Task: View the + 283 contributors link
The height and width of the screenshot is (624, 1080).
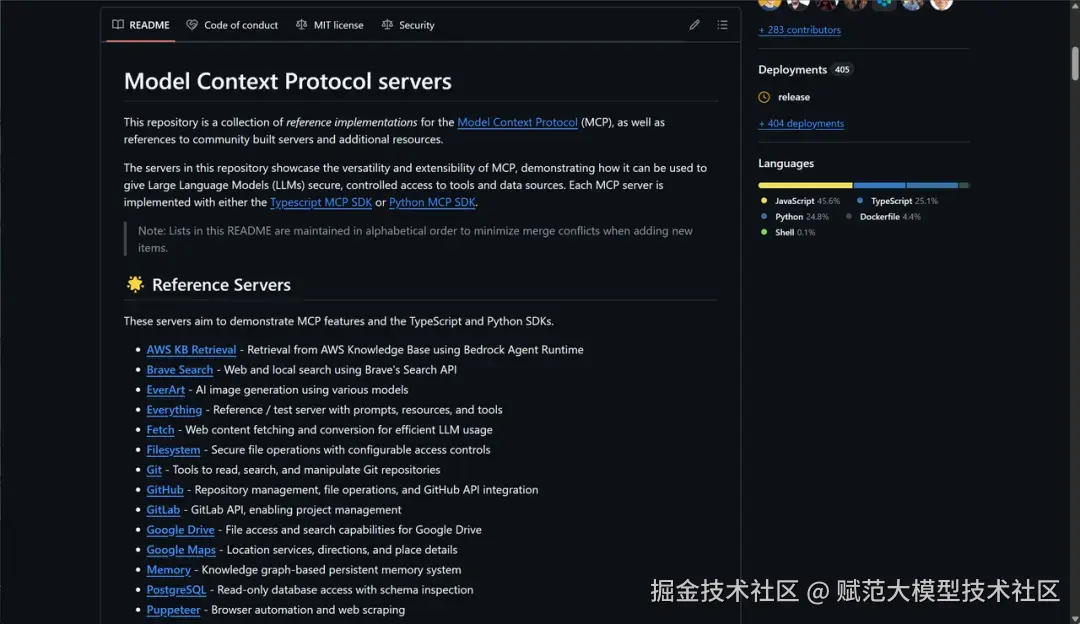Action: click(x=799, y=30)
